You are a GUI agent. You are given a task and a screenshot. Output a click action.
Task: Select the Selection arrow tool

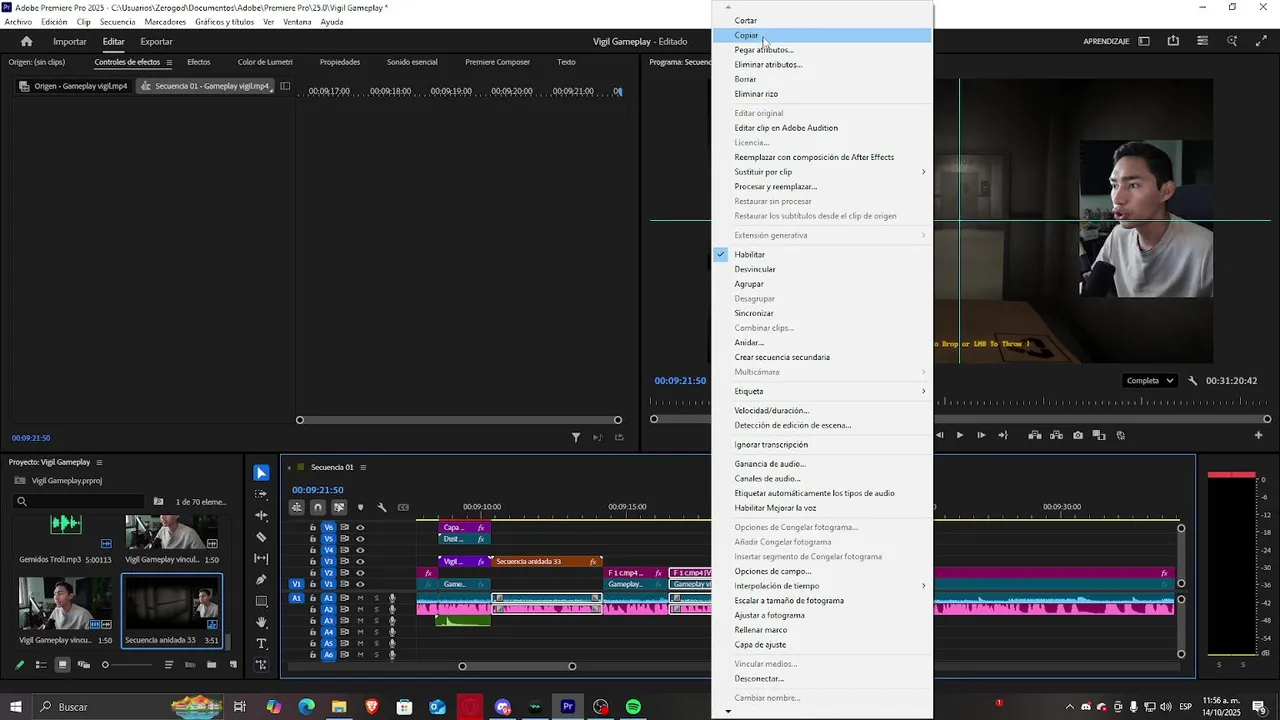coord(261,473)
